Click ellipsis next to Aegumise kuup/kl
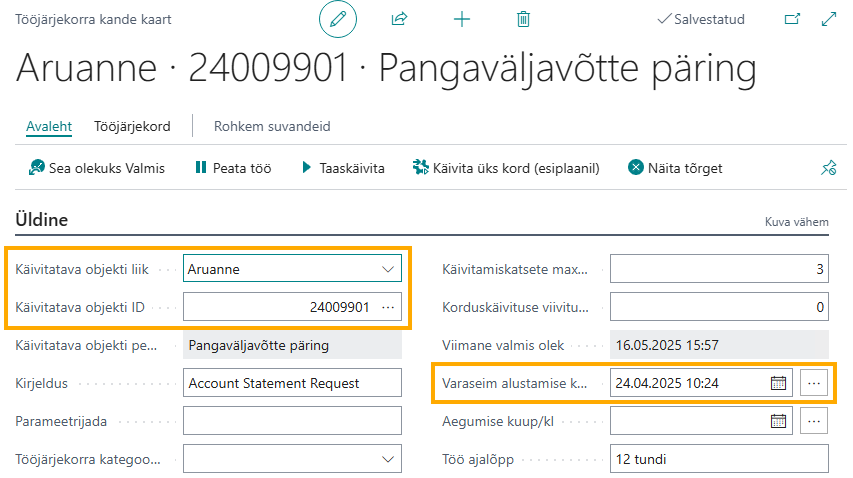853x478 pixels. [814, 421]
